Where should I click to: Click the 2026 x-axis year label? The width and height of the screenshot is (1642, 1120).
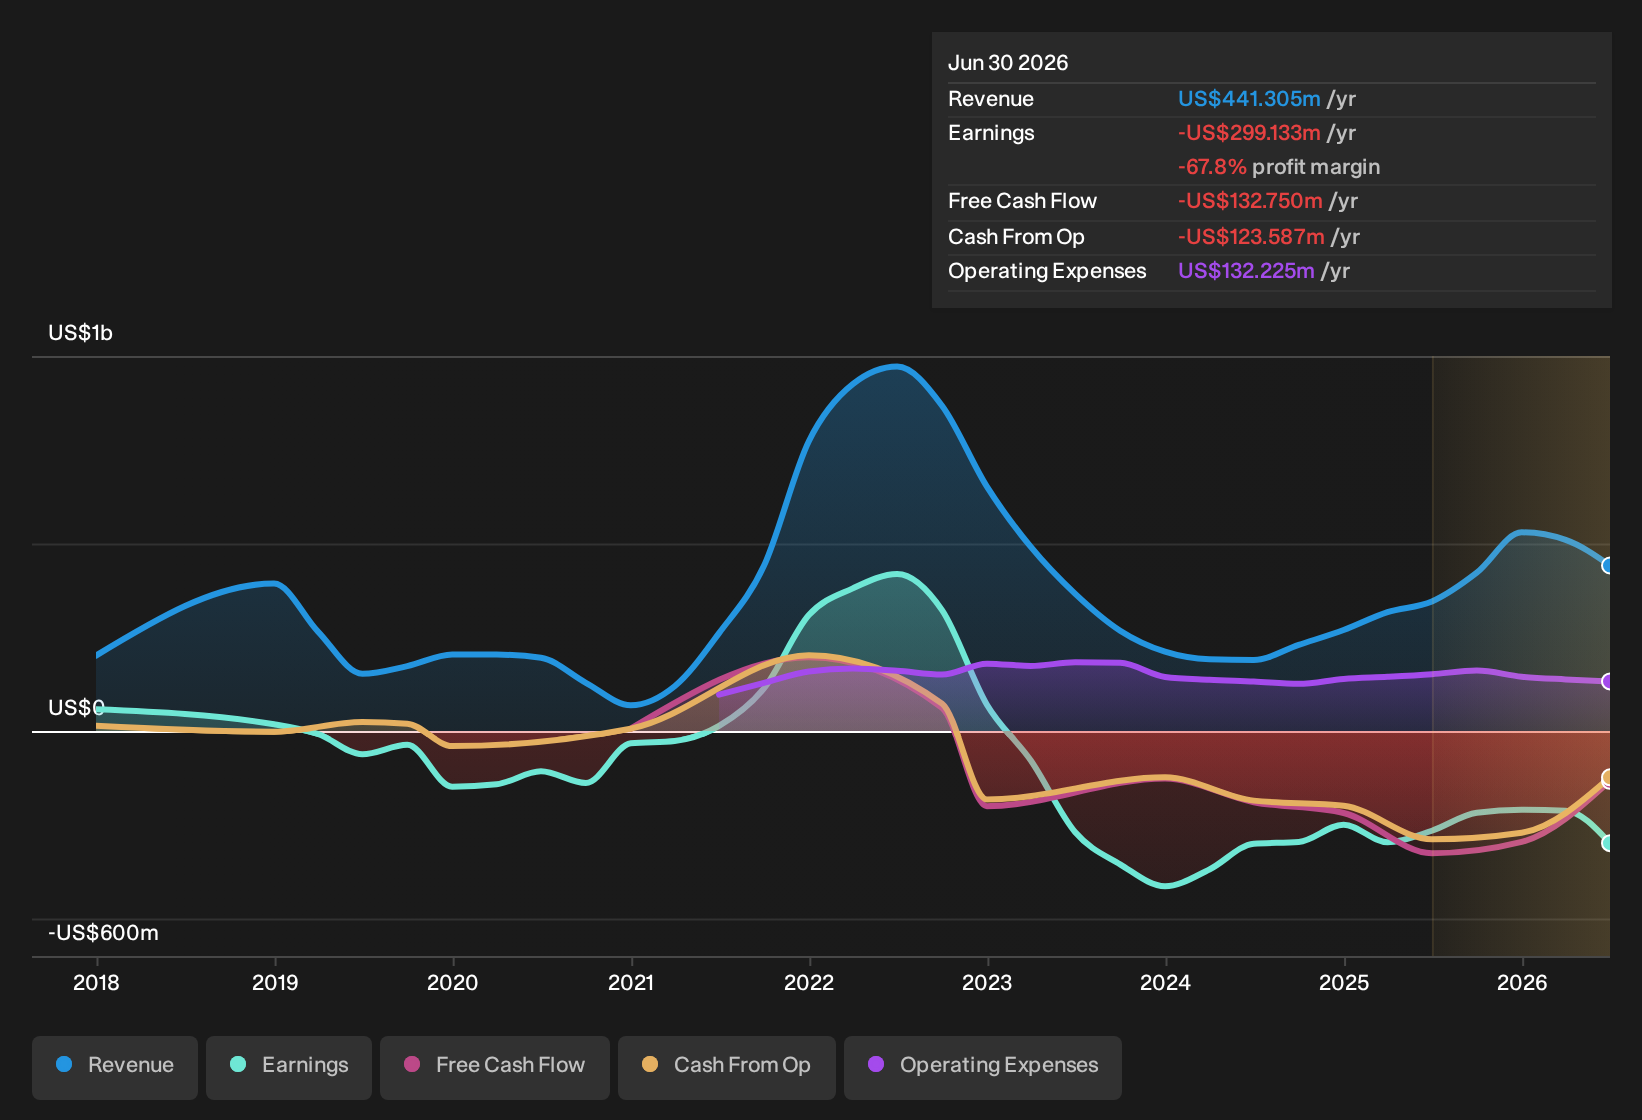tap(1522, 983)
